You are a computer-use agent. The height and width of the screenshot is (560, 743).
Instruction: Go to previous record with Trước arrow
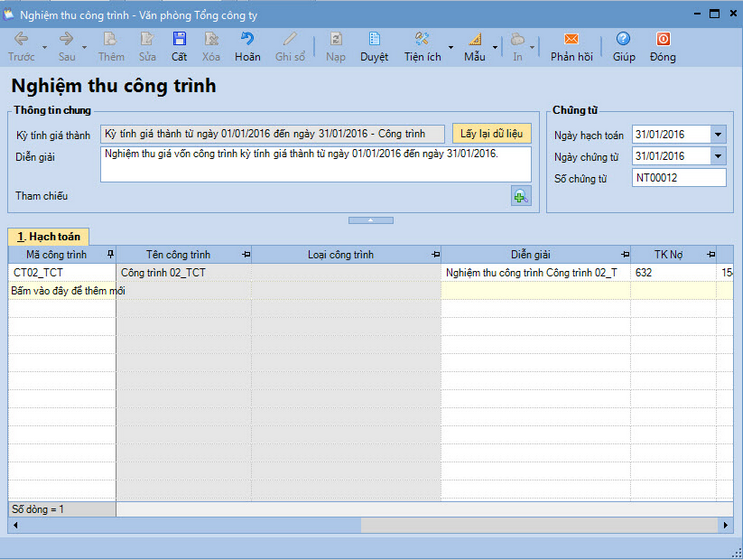pyautogui.click(x=21, y=39)
